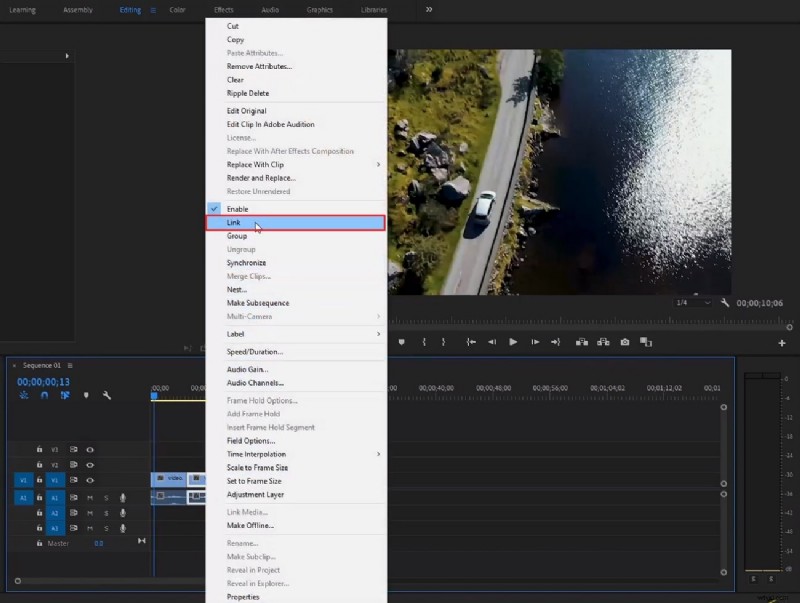800x603 pixels.
Task: Click the Add Marker icon in Program Monitor
Action: 401,340
